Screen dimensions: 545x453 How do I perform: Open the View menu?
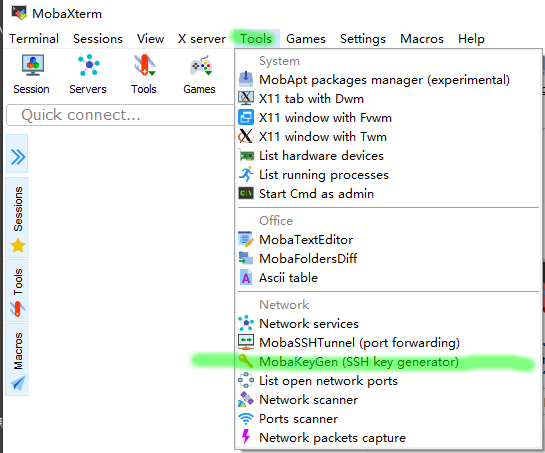150,39
